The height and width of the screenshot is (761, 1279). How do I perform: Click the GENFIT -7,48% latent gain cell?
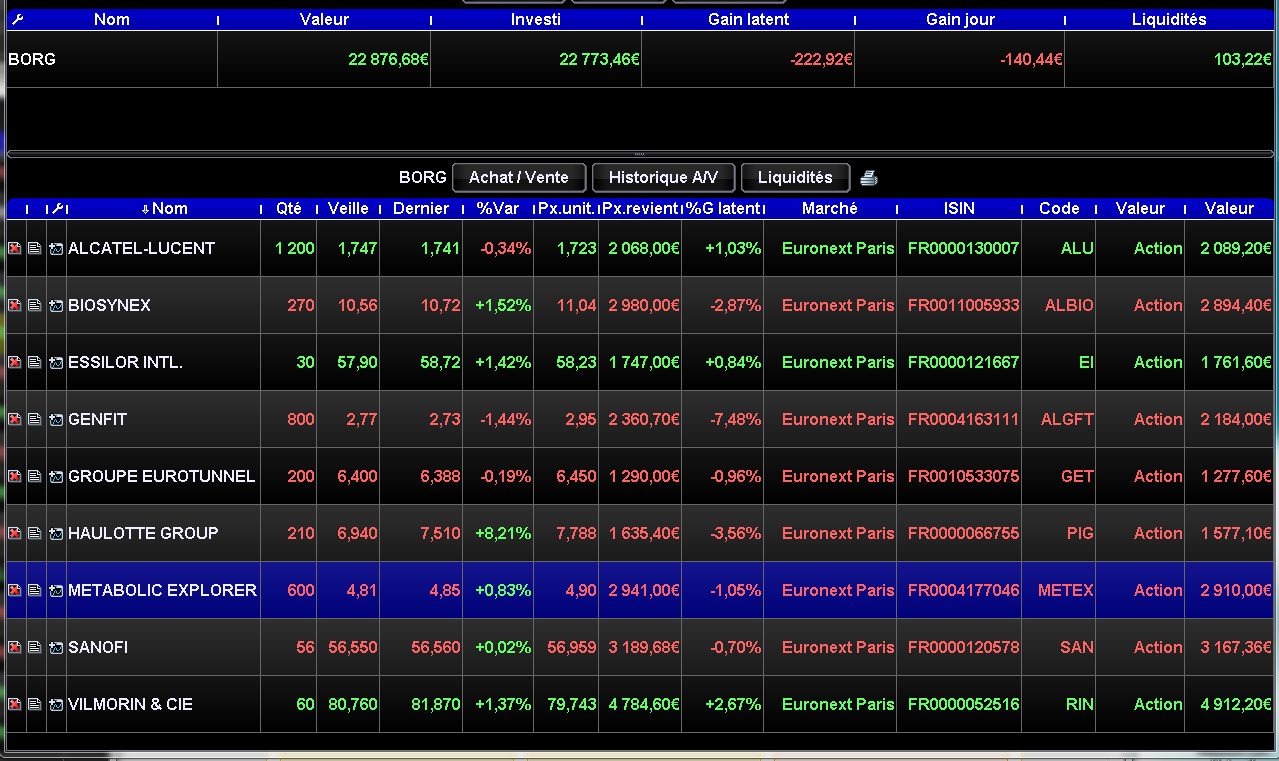(723, 419)
